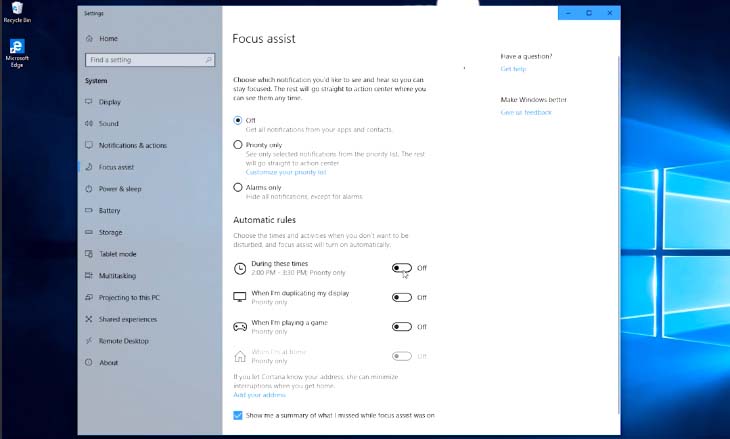Click the Remote Desktop icon

pyautogui.click(x=89, y=341)
